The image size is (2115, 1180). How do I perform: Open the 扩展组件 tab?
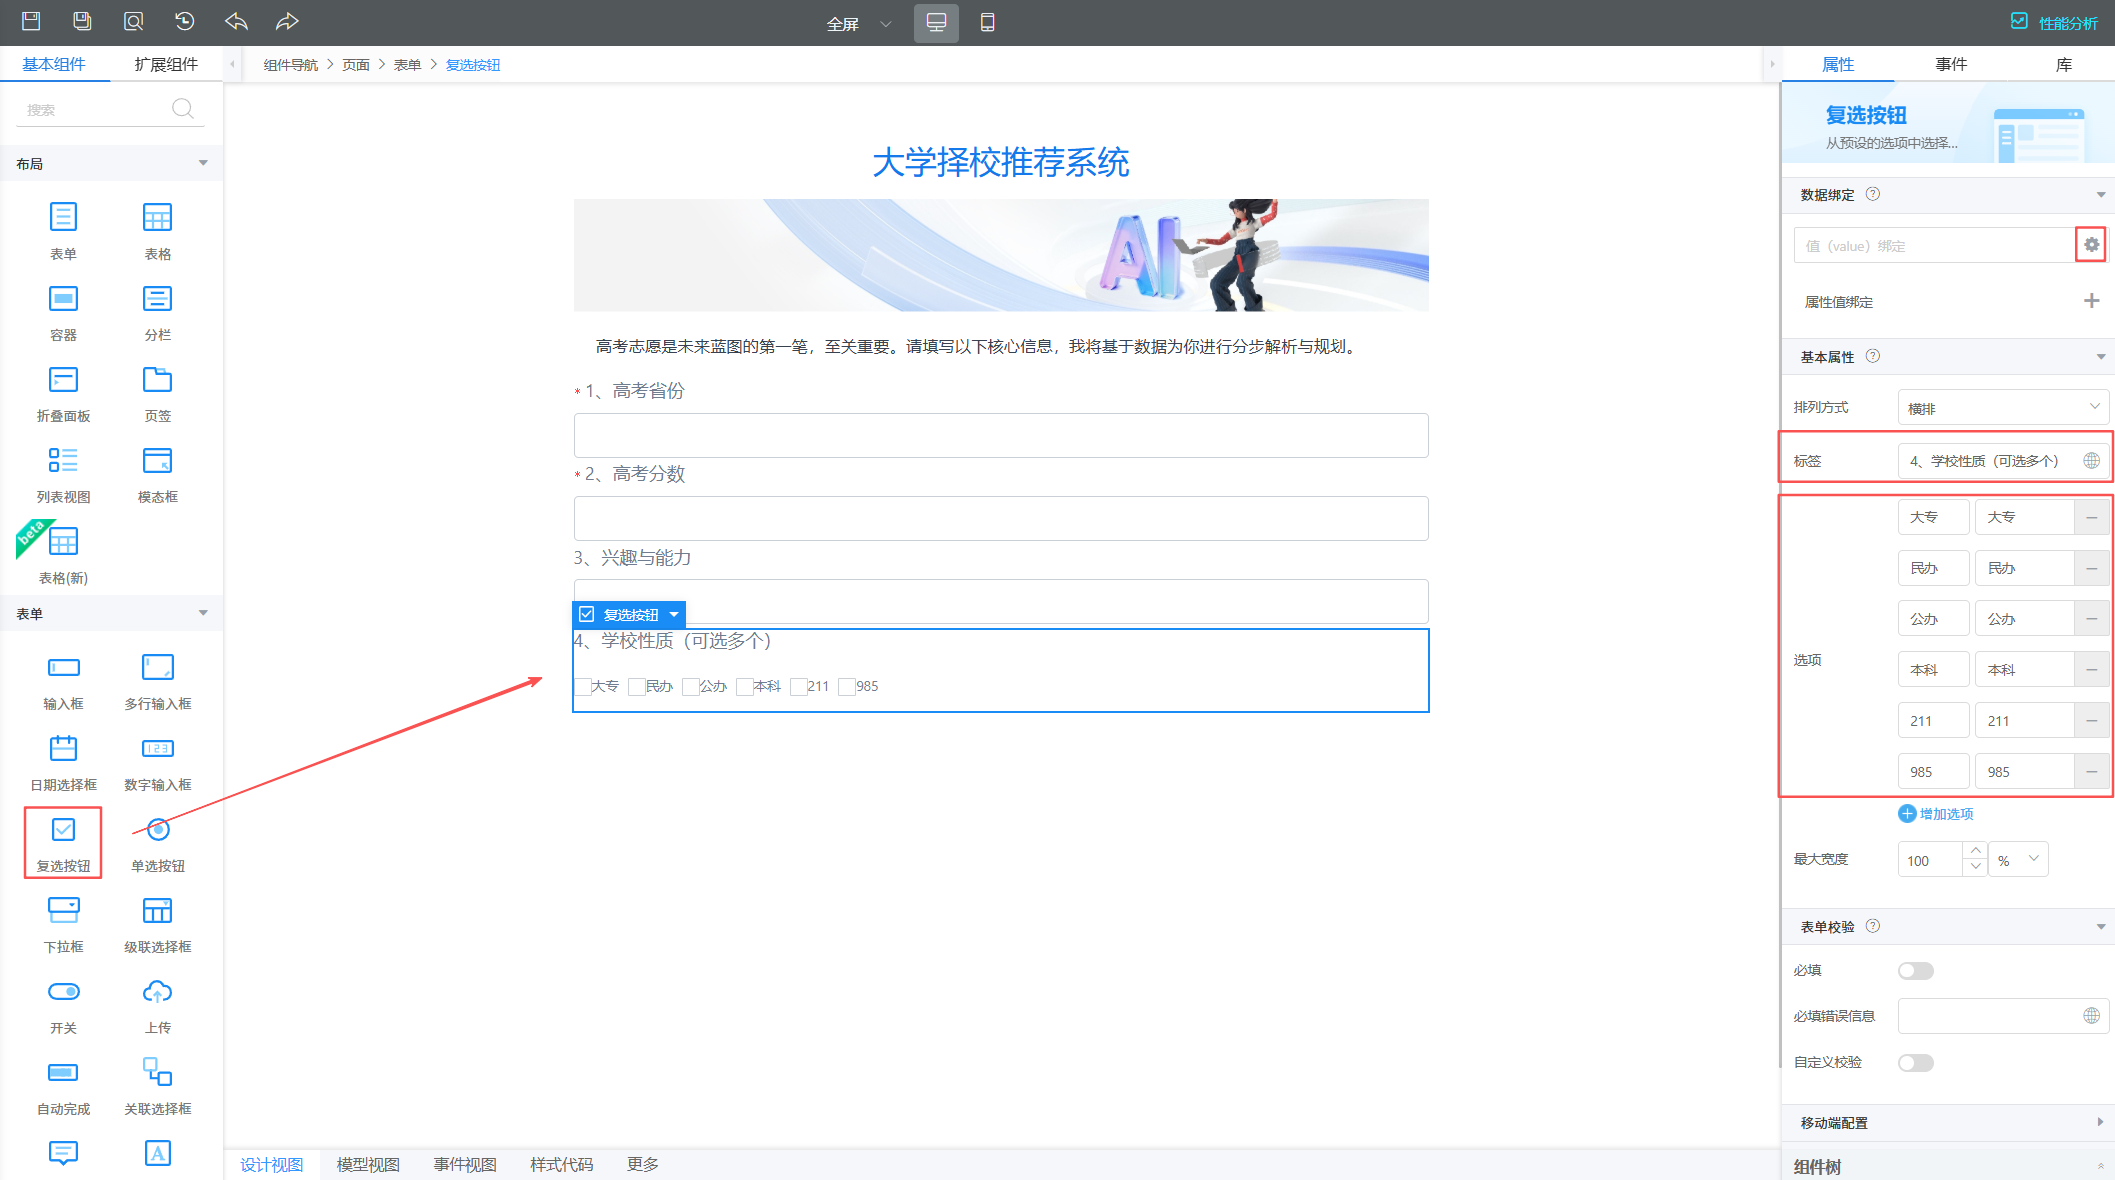[x=166, y=65]
